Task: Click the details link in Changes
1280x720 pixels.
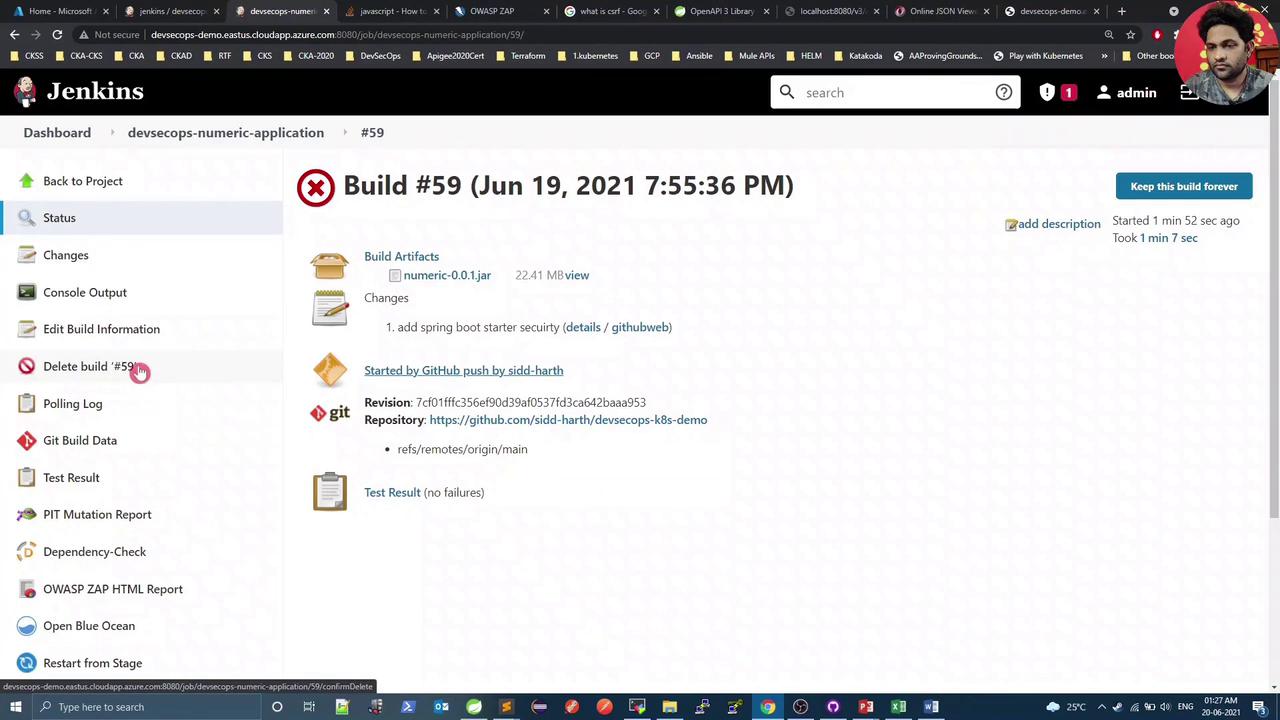Action: pos(582,327)
